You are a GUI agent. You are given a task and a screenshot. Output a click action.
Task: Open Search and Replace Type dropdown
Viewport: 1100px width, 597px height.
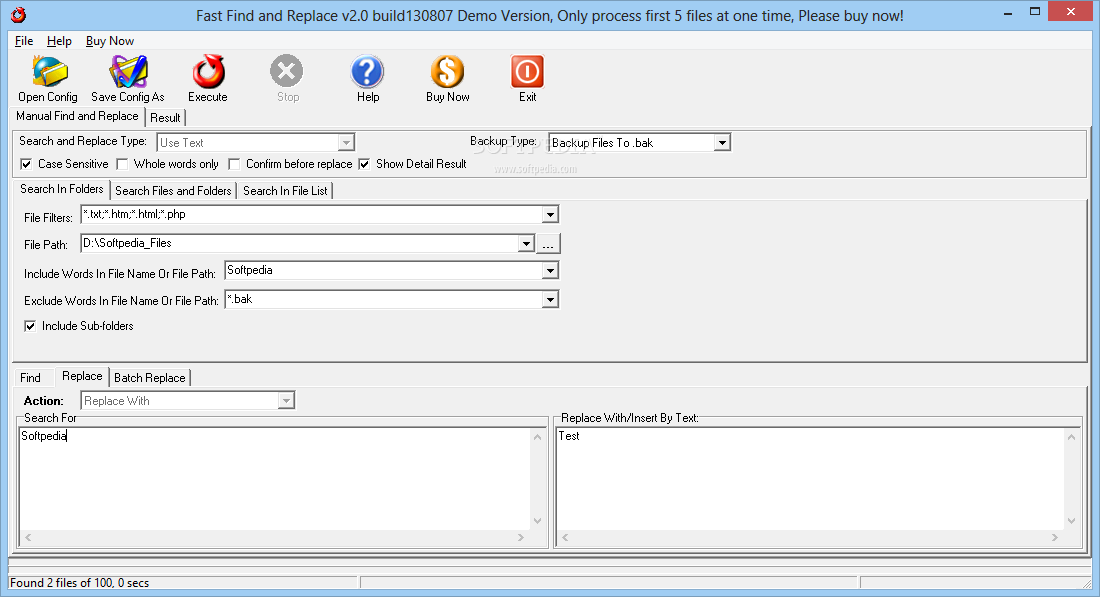[346, 143]
